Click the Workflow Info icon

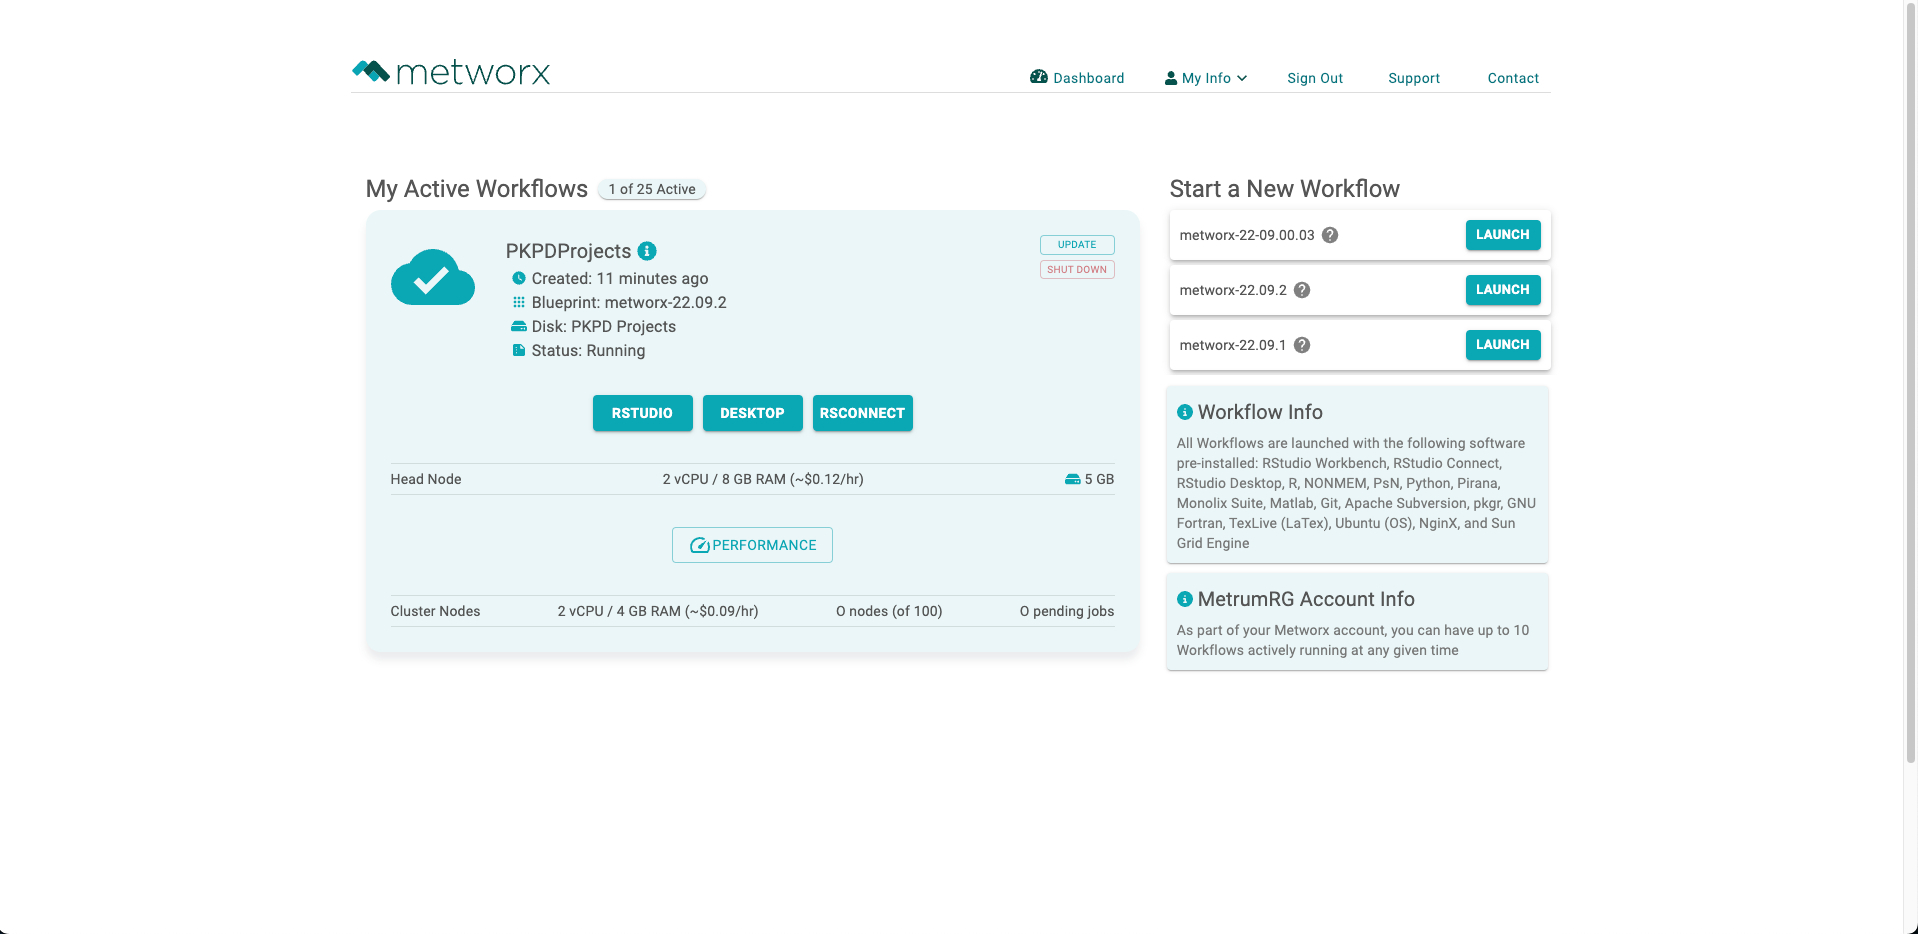[1185, 412]
